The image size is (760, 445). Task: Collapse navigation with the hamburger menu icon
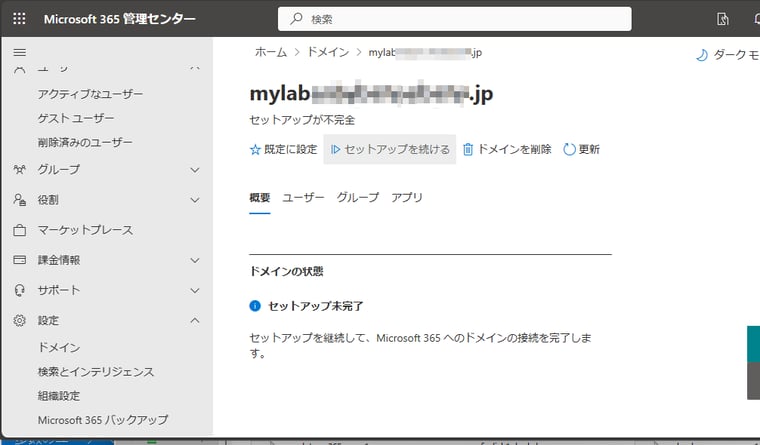pyautogui.click(x=19, y=52)
